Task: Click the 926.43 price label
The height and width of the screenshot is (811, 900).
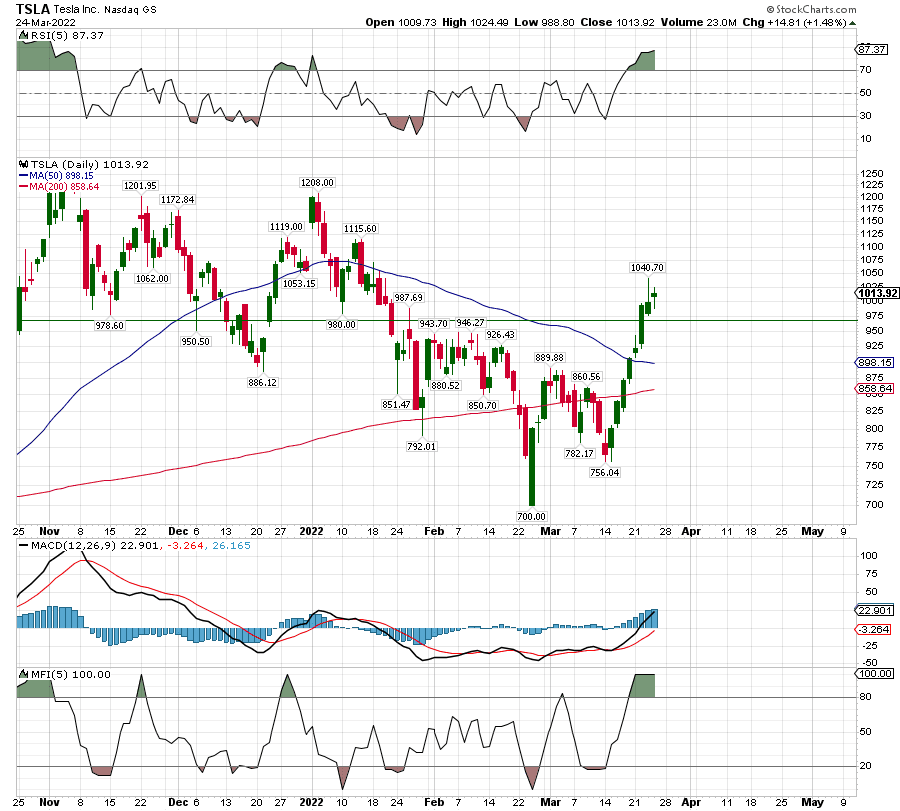Action: (x=501, y=334)
